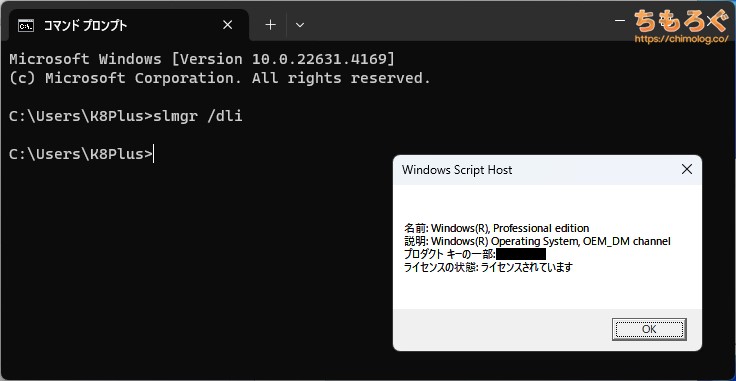
Task: Click the Command Prompt tab icon
Action: pos(26,25)
